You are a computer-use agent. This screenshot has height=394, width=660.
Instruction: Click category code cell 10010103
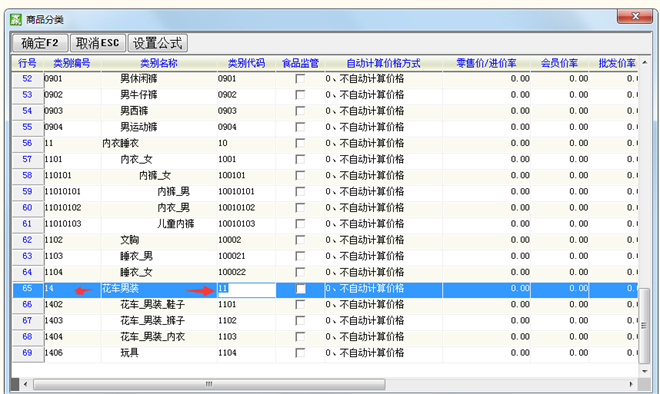pos(246,224)
